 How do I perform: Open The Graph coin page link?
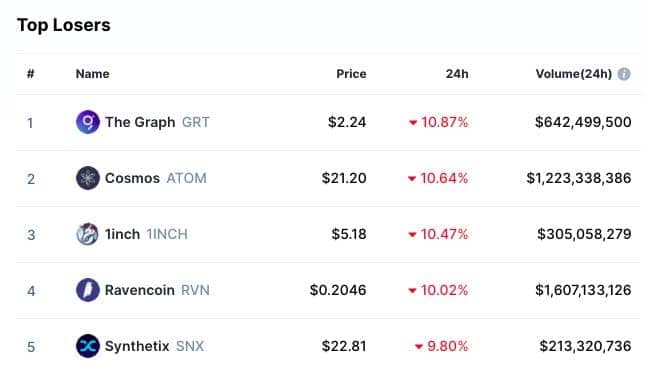(140, 122)
